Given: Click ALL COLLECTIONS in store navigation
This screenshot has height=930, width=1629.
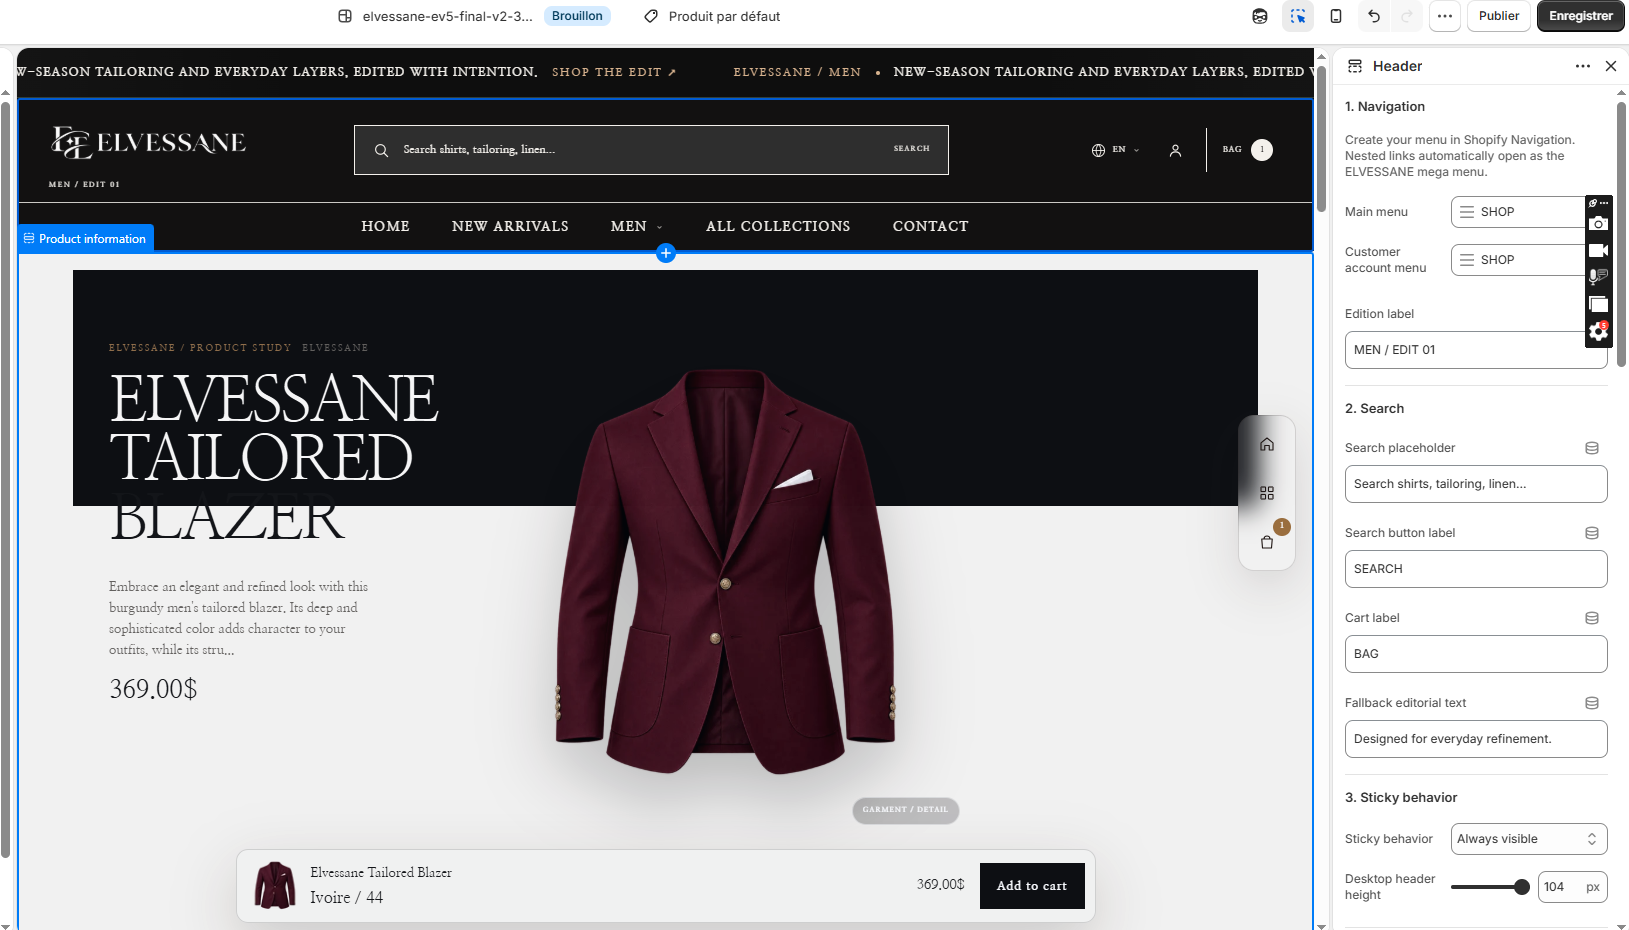Looking at the screenshot, I should coord(778,227).
